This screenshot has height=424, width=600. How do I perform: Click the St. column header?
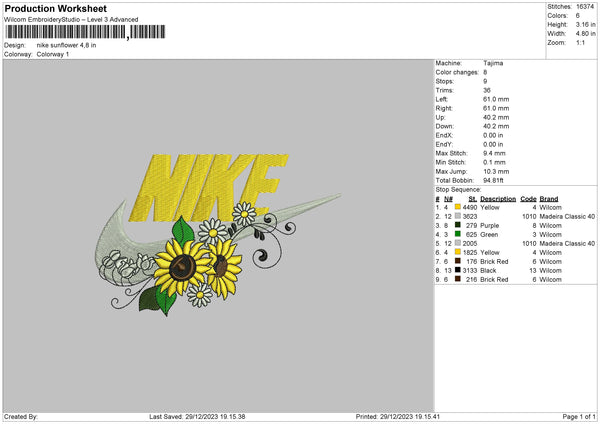click(x=473, y=199)
